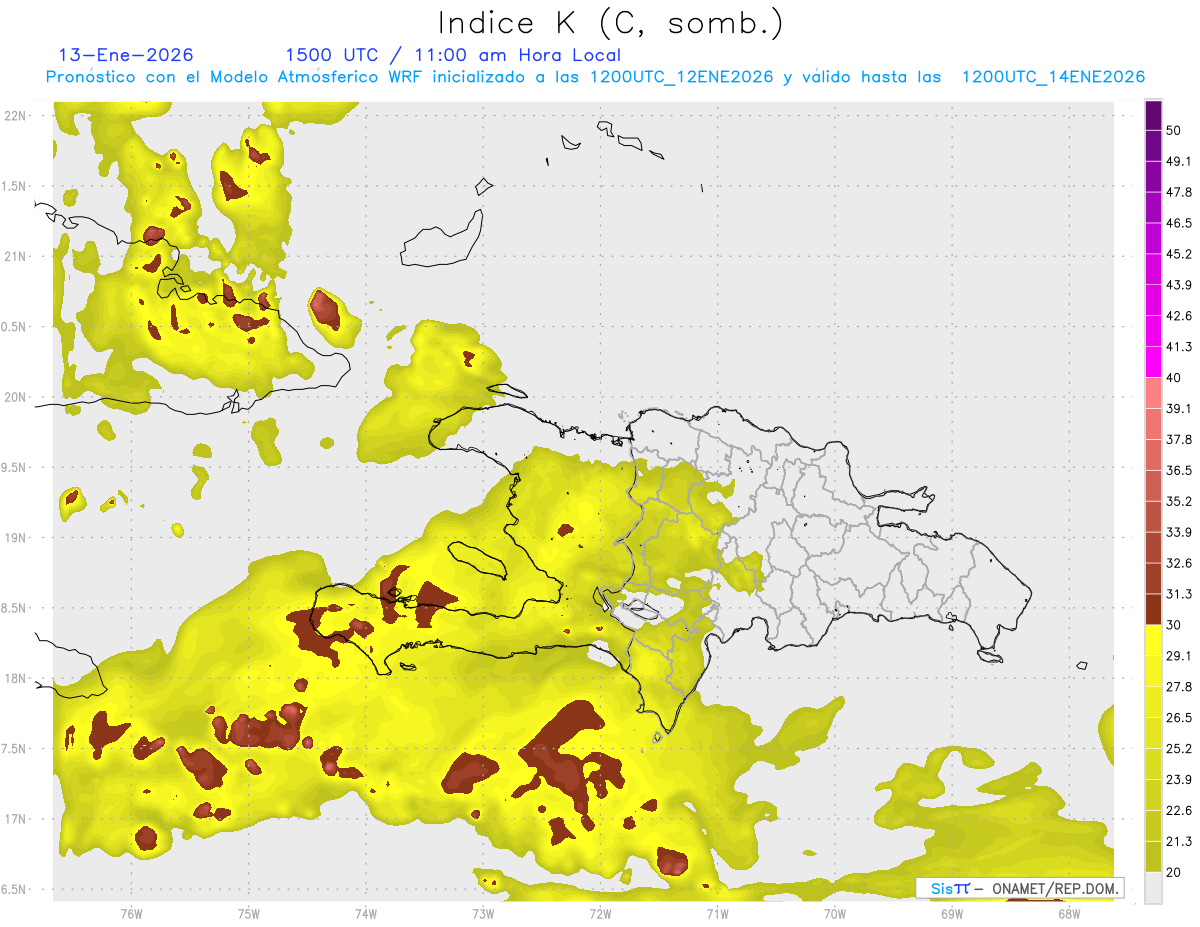
Task: Click the colorbar value '26.5'
Action: 1179,718
